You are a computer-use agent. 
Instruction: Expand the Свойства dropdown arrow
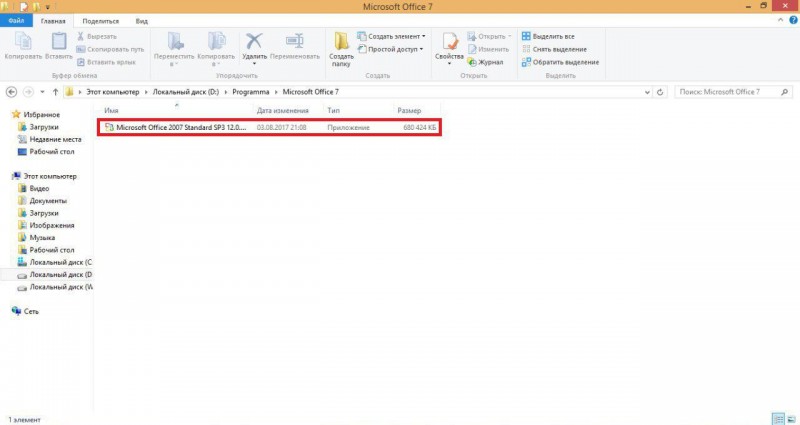tap(449, 63)
